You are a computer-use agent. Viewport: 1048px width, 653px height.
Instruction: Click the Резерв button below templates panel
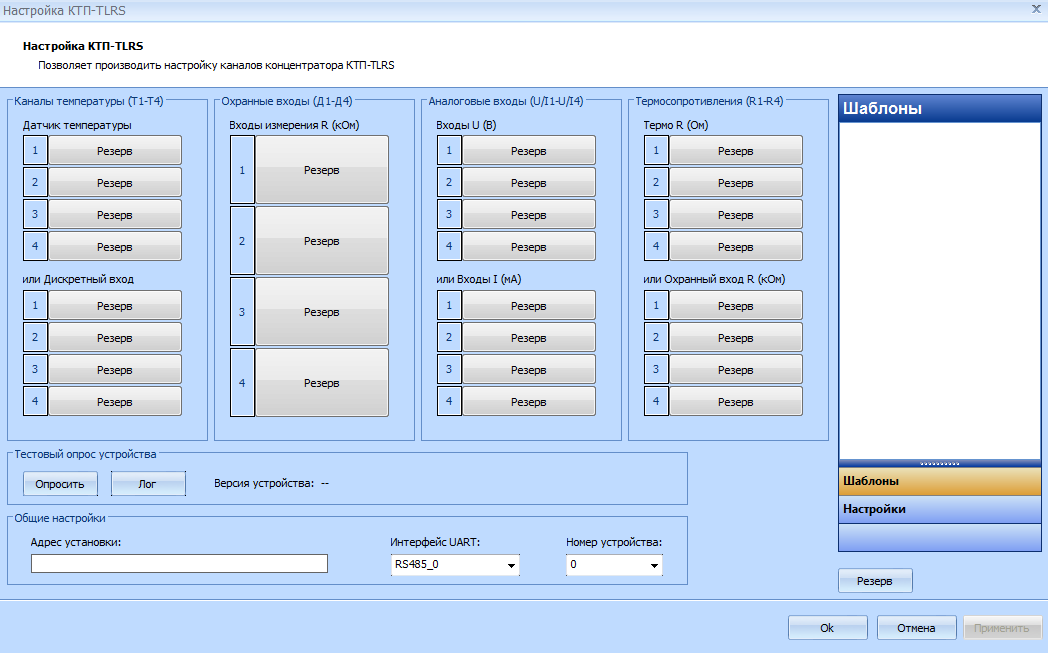coord(875,581)
